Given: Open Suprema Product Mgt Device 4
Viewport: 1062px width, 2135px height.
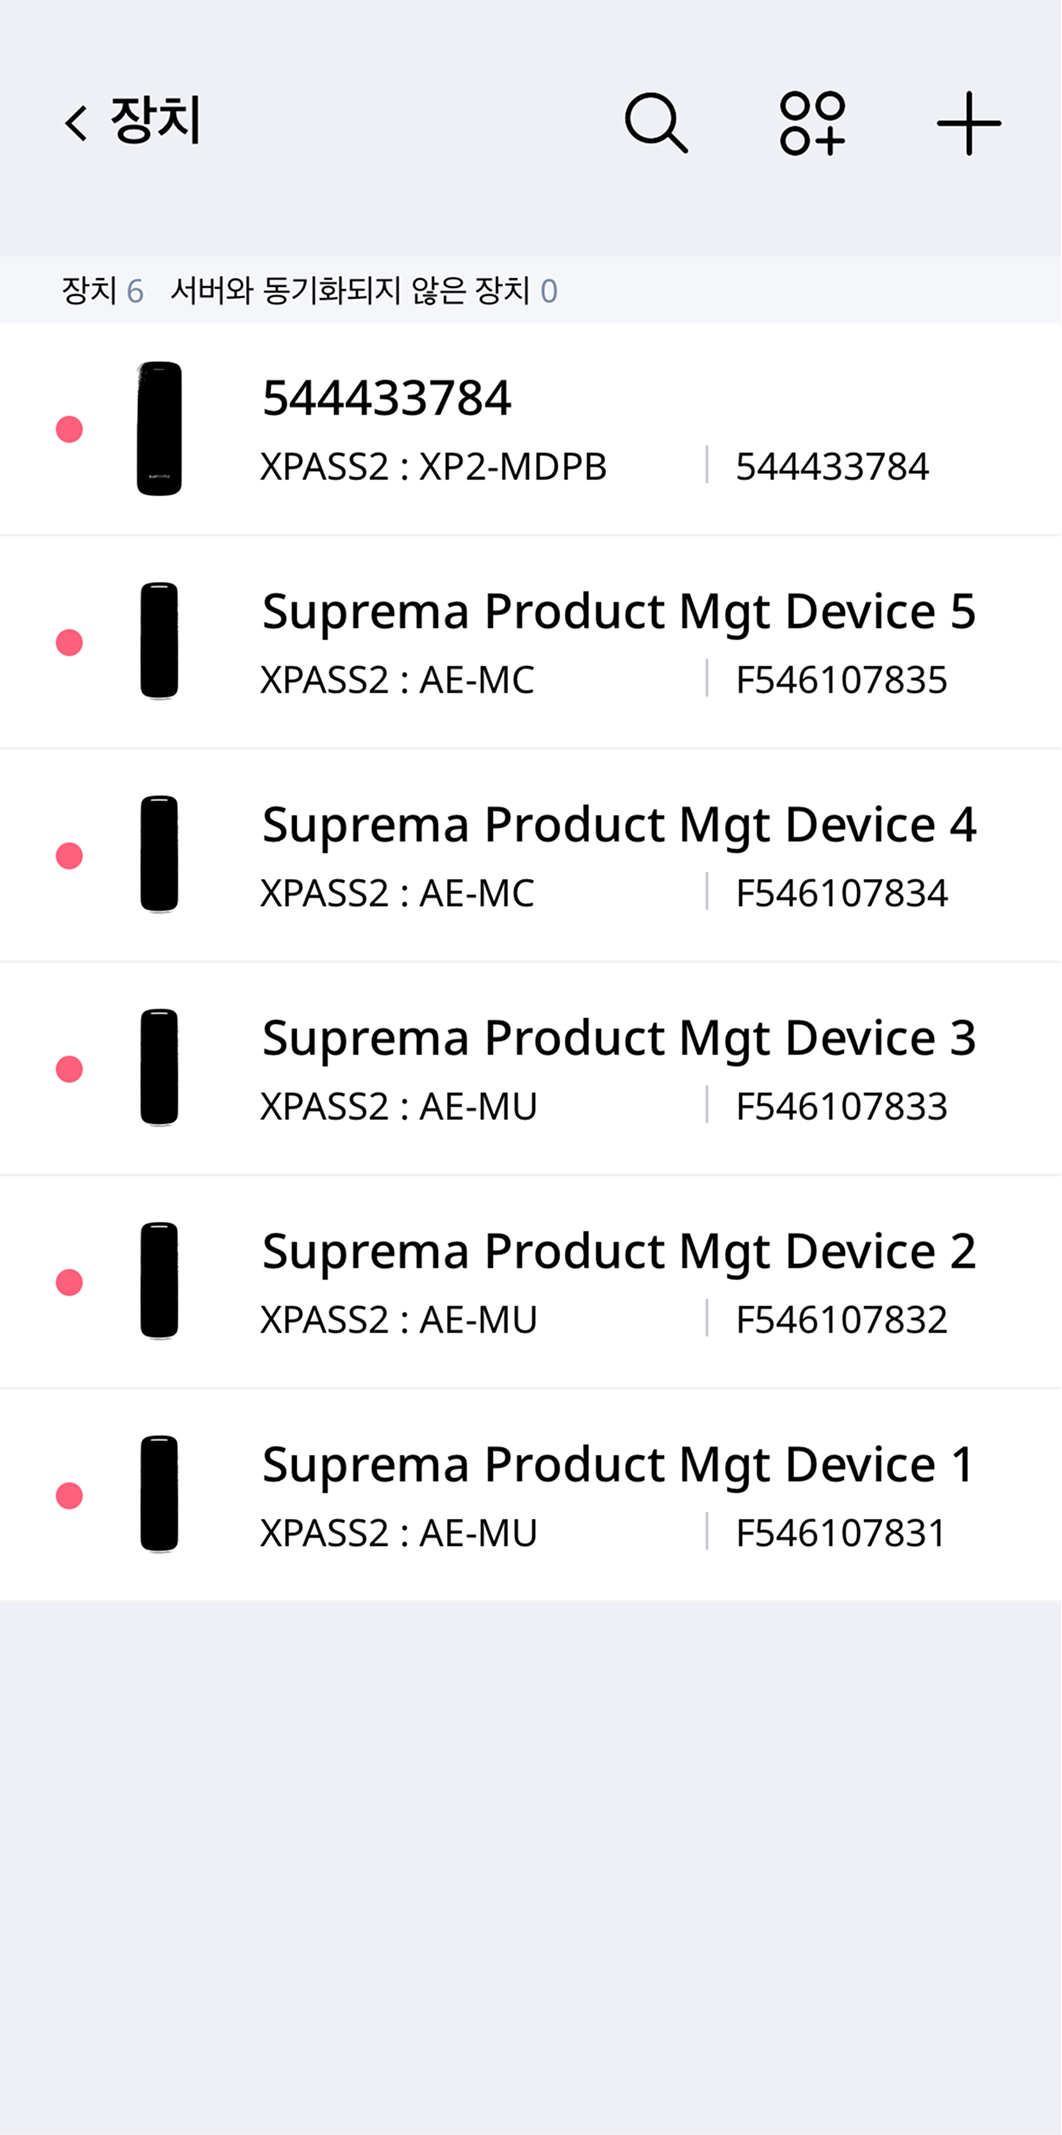Looking at the screenshot, I should click(618, 826).
